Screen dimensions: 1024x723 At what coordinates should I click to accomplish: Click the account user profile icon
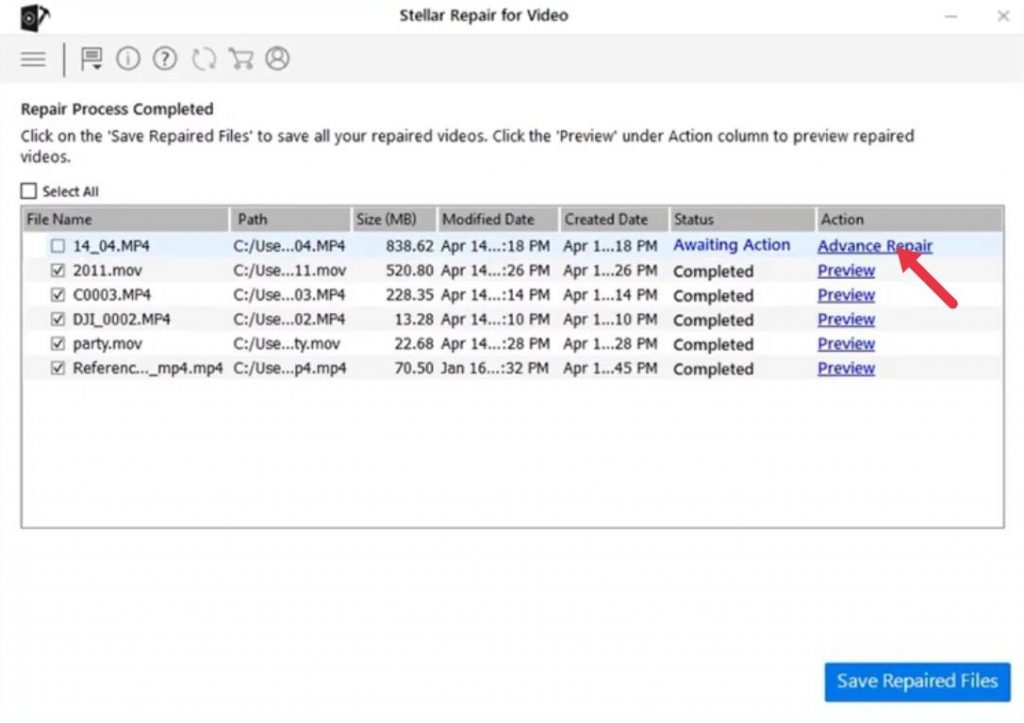[278, 59]
